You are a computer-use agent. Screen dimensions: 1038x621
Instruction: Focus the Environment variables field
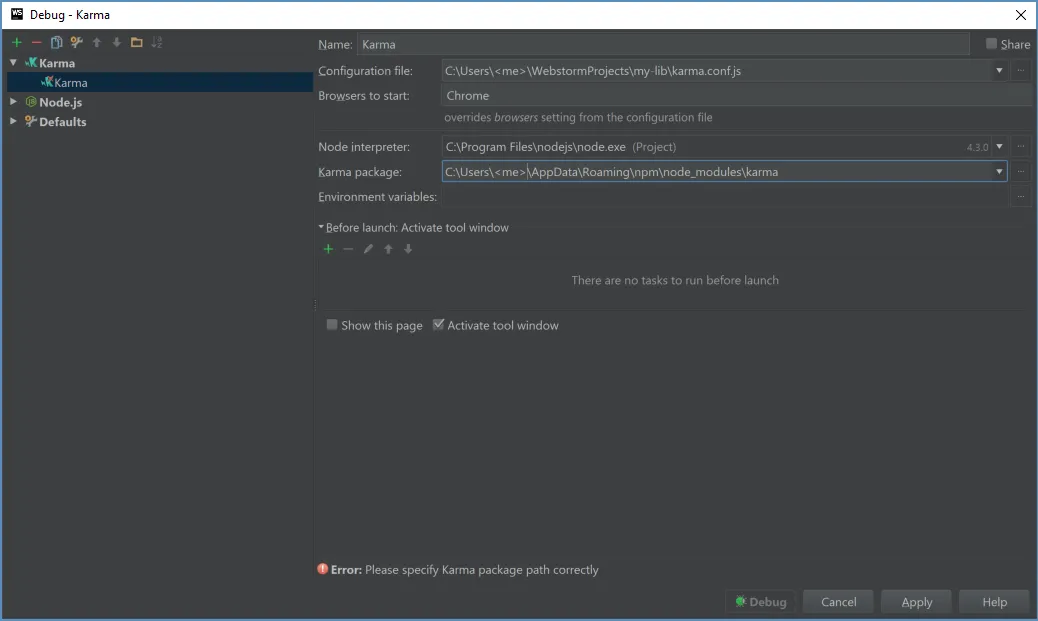tap(726, 197)
